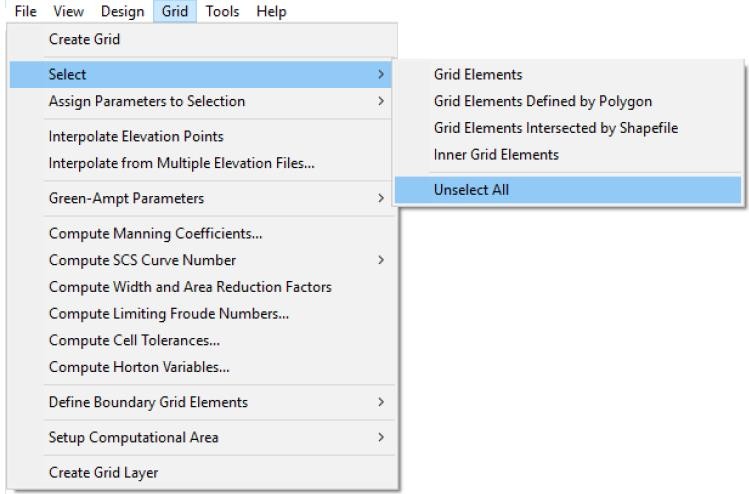Expand Compute SCS Curve Number submenu
This screenshot has width=749, height=494.
tap(142, 260)
